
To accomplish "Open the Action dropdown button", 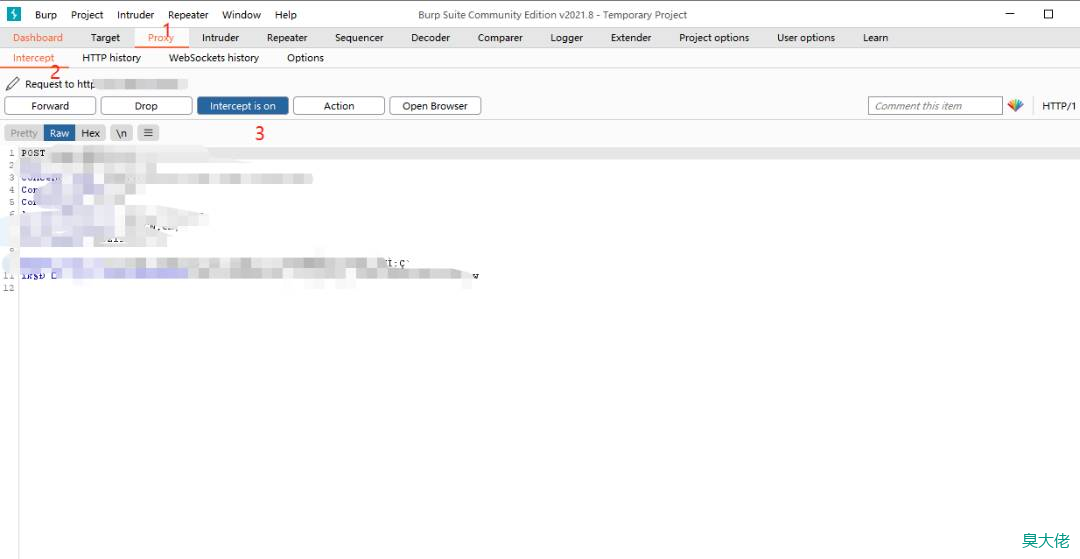I will [339, 106].
